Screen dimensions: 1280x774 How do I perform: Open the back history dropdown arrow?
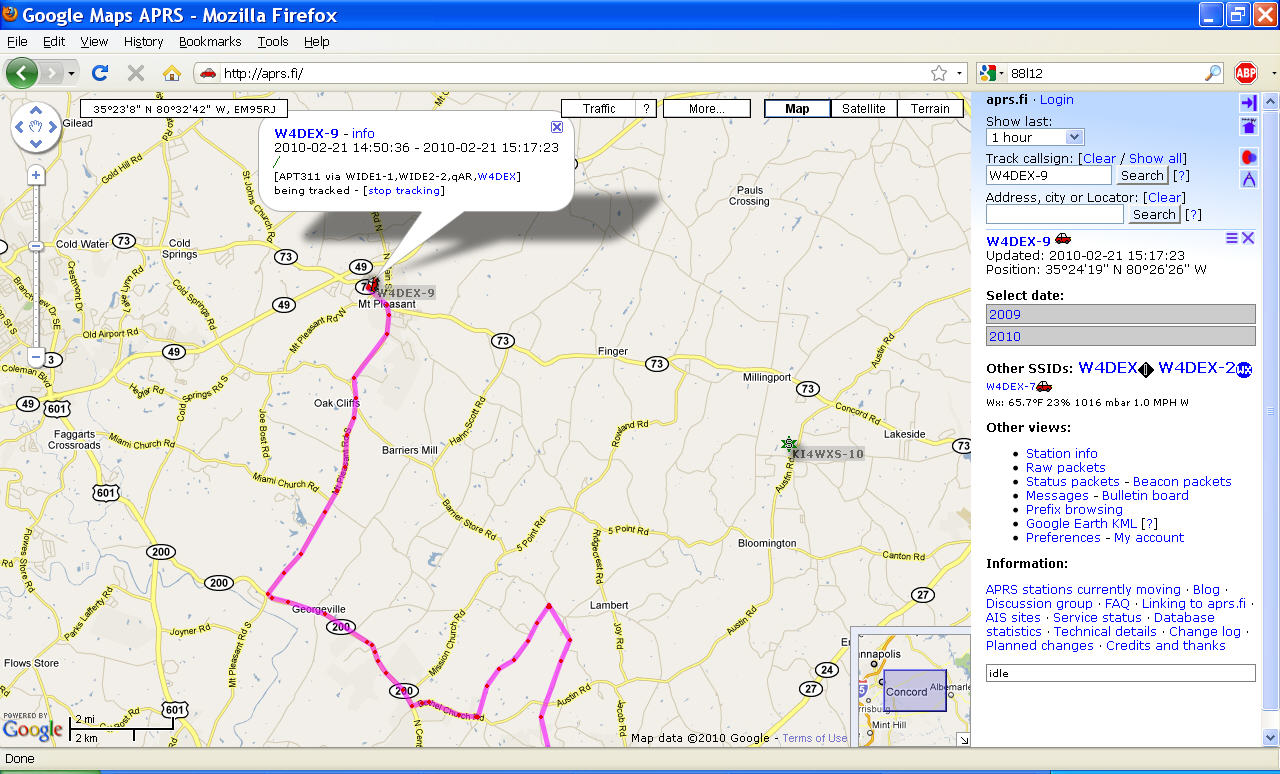[x=71, y=73]
